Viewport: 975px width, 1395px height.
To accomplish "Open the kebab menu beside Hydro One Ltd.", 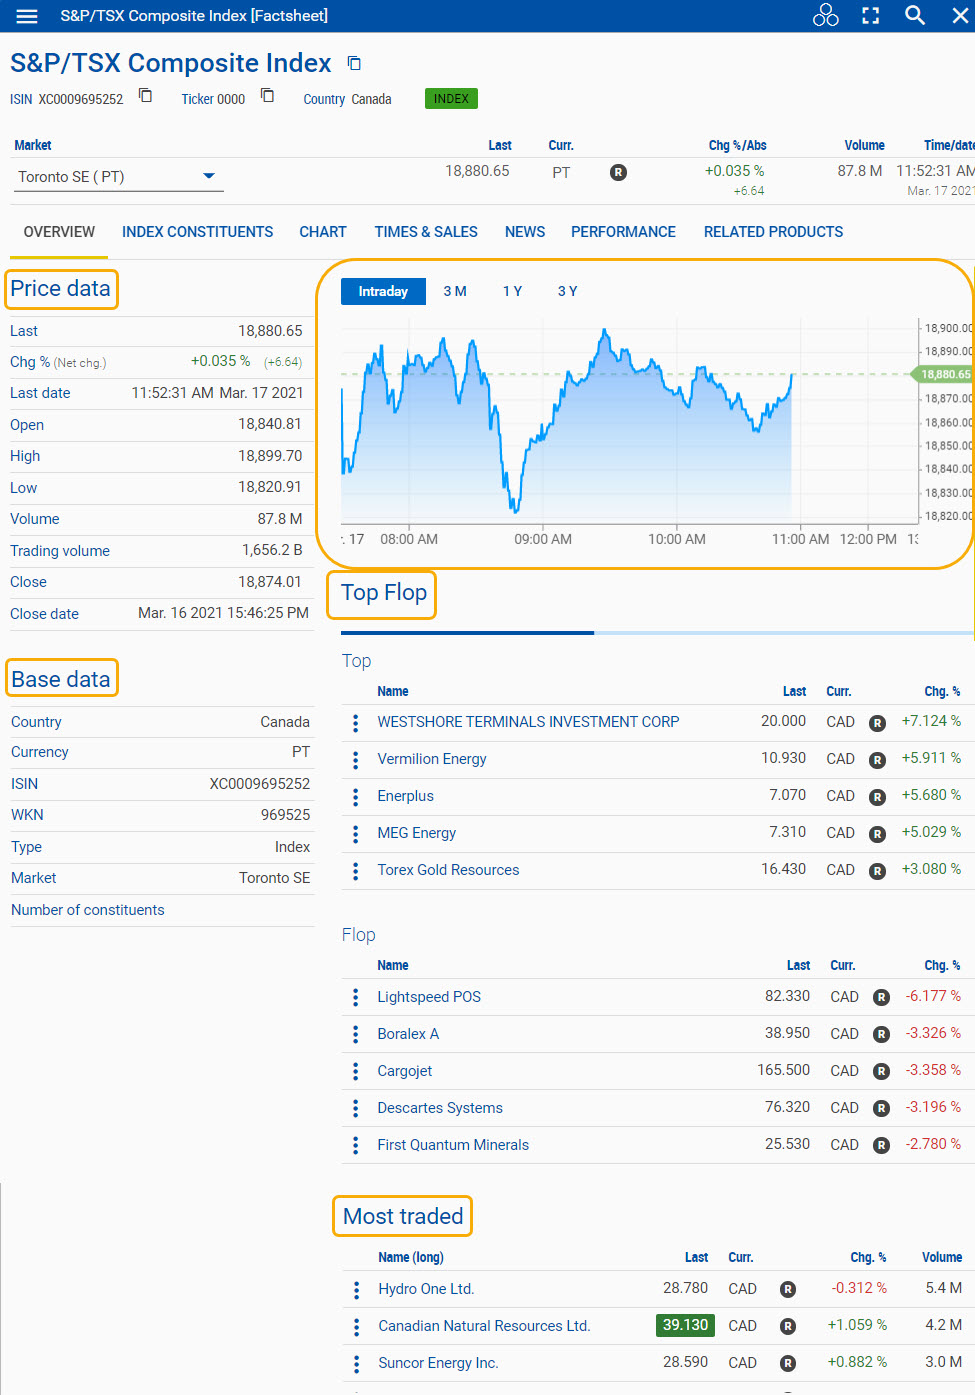I will point(355,1289).
